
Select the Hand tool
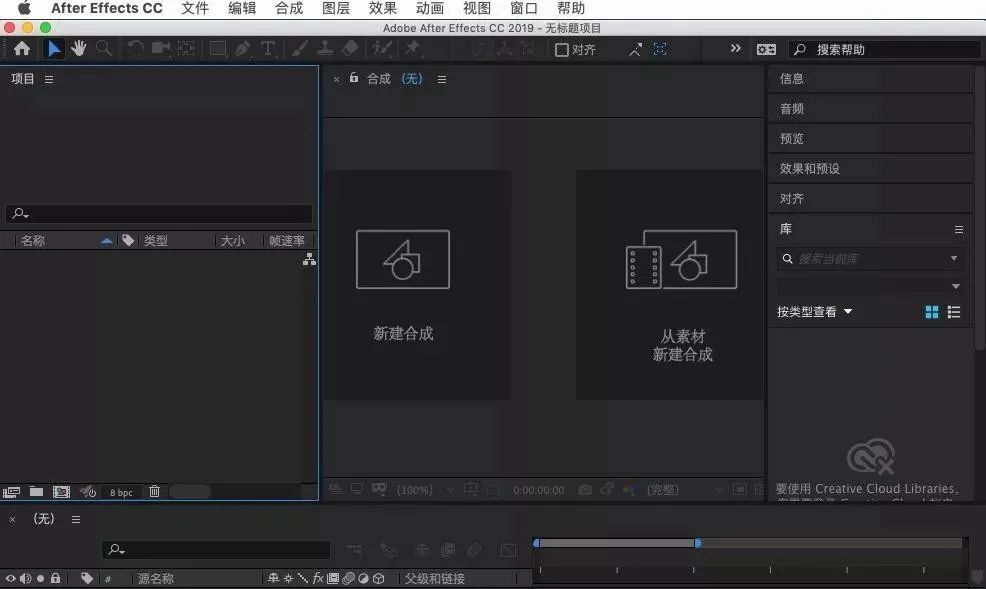(79, 48)
